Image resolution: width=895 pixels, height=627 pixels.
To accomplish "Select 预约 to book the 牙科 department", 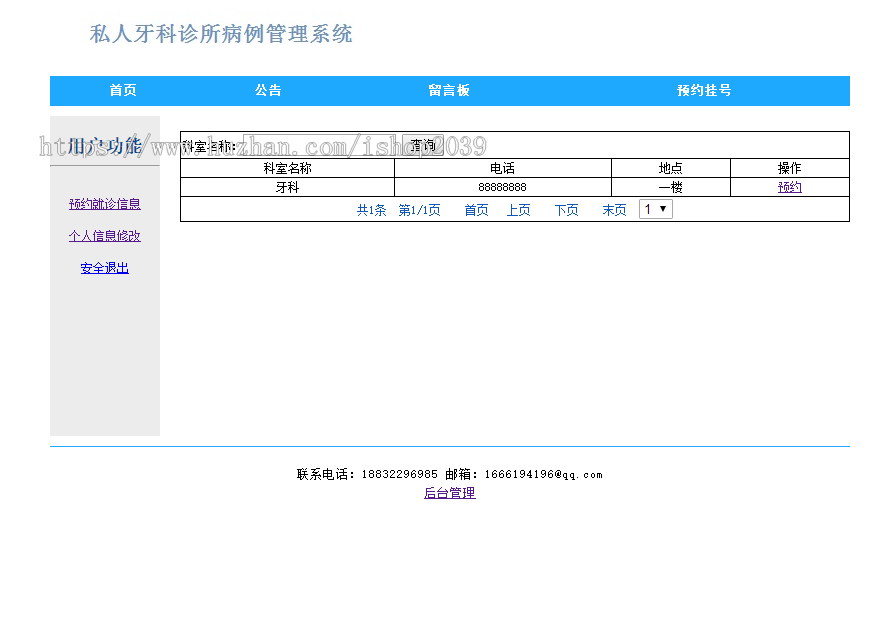I will pyautogui.click(x=789, y=187).
